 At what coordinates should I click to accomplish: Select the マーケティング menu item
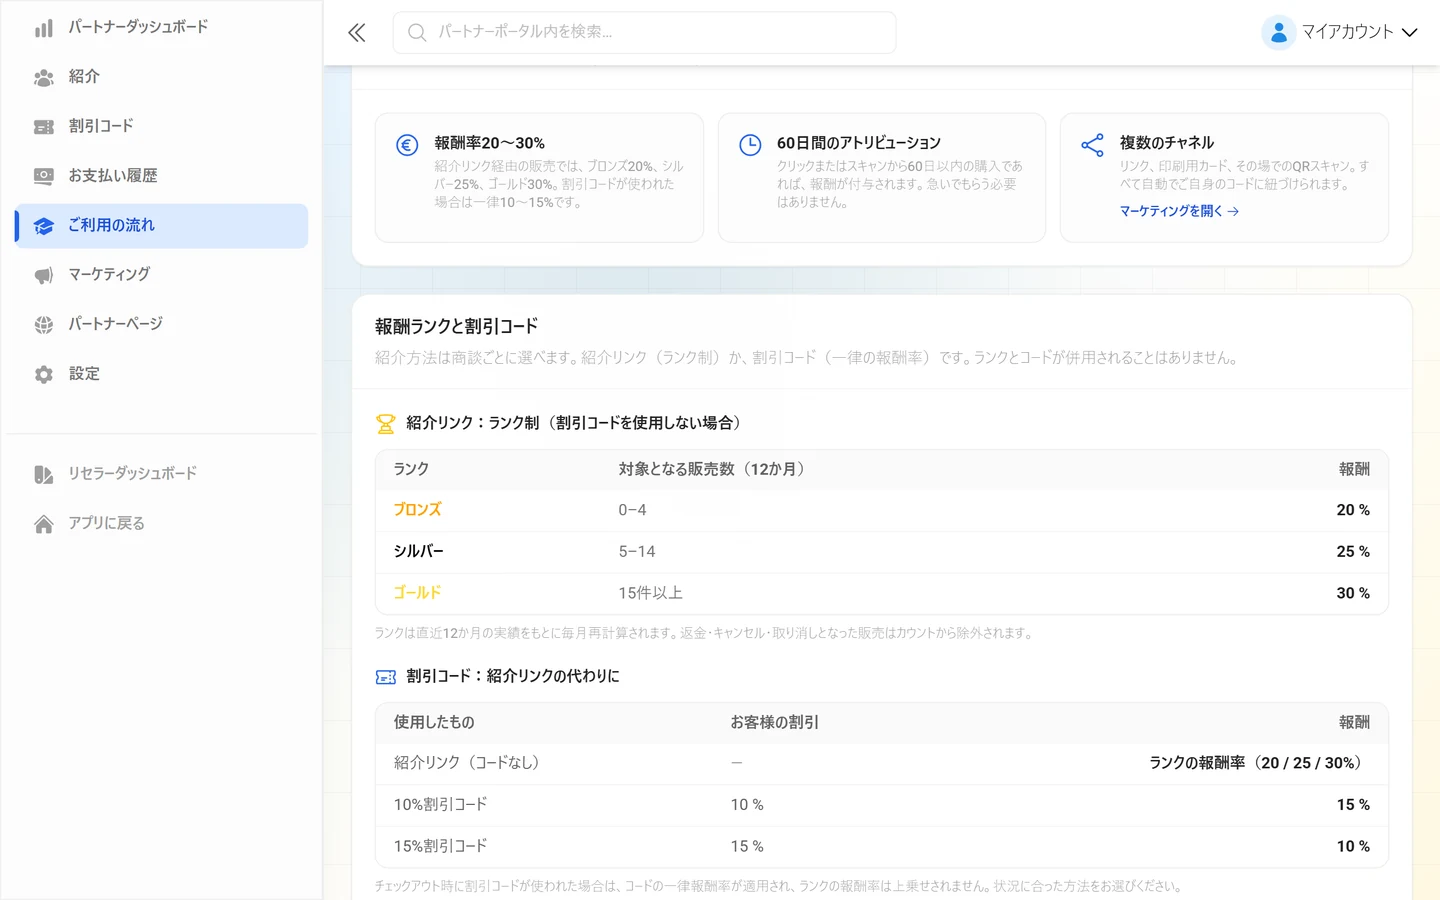[161, 274]
